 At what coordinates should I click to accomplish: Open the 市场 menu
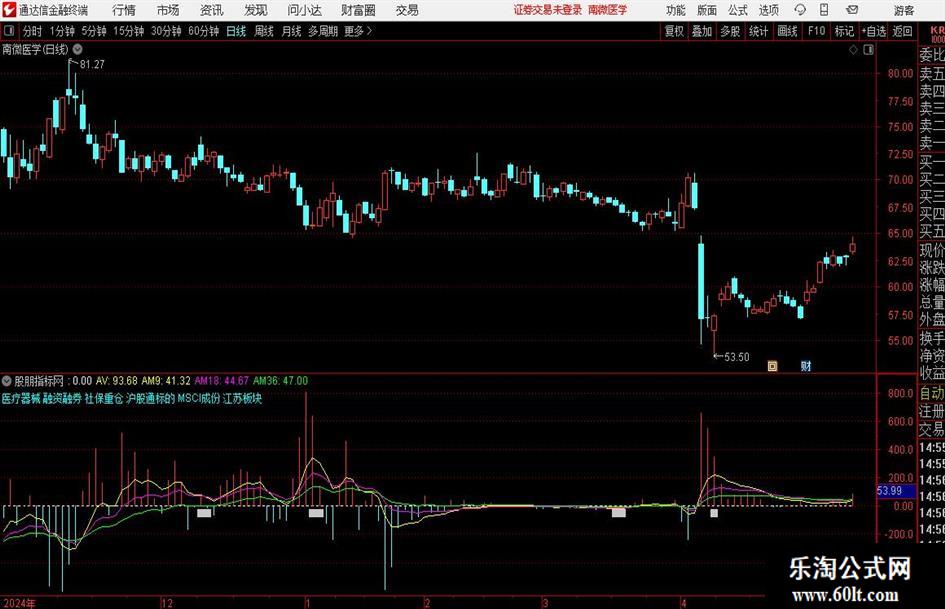click(168, 10)
